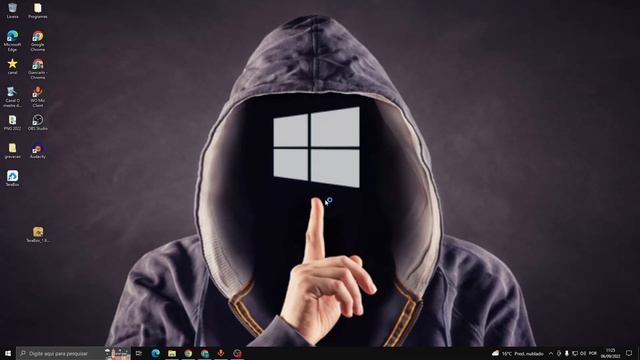Click the search highlights image in taskbar
Image resolution: width=640 pixels, height=360 pixels.
117,353
